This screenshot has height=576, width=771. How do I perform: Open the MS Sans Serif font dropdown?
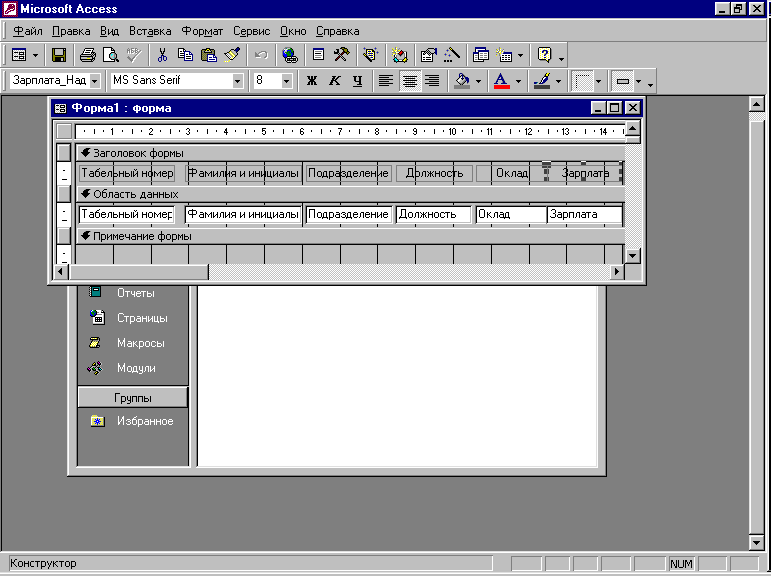(237, 81)
